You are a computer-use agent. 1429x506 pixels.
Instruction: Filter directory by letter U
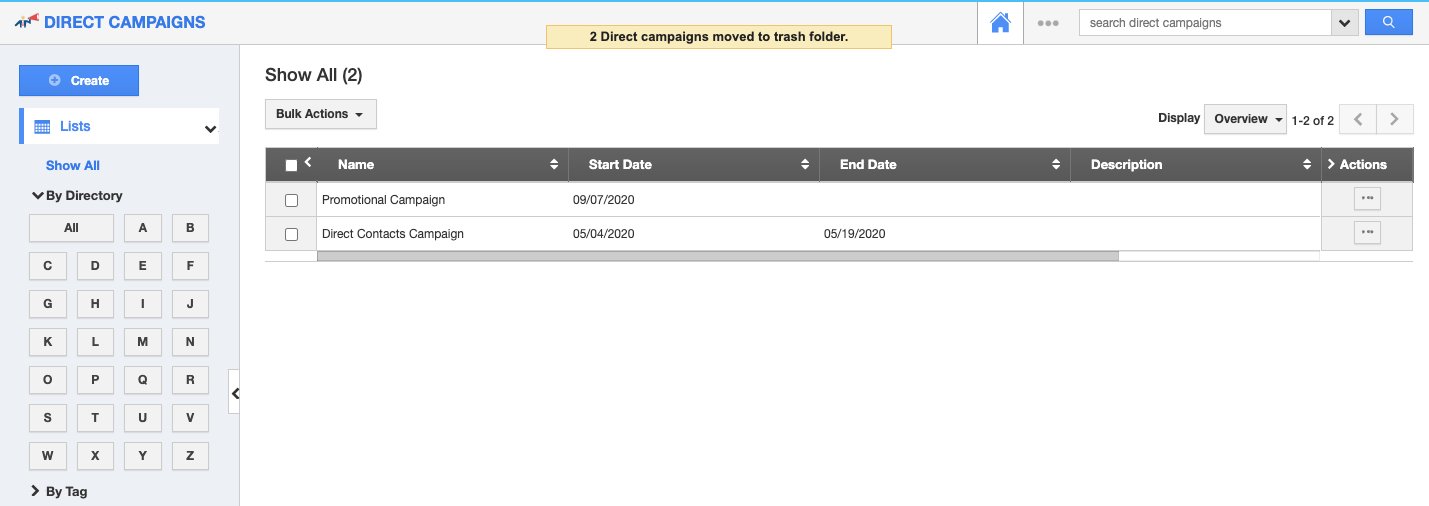(143, 418)
